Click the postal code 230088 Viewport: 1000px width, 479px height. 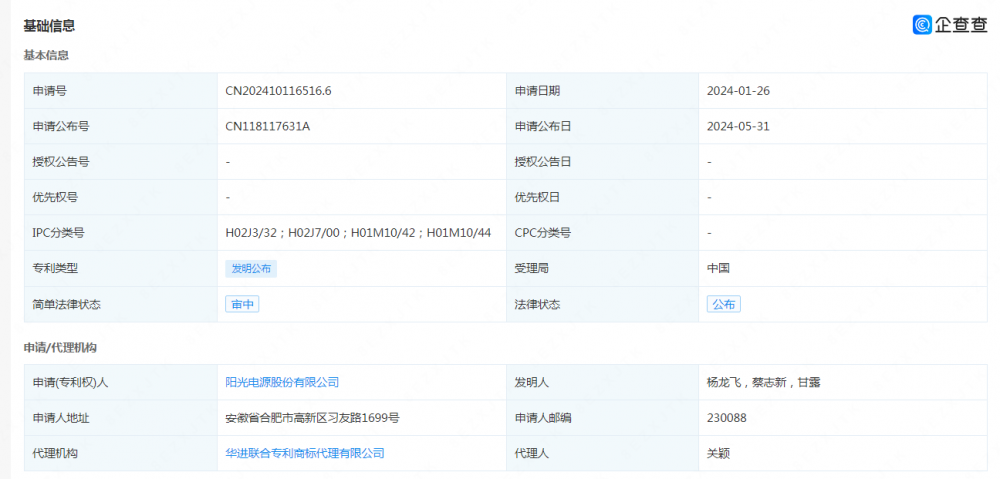726,418
